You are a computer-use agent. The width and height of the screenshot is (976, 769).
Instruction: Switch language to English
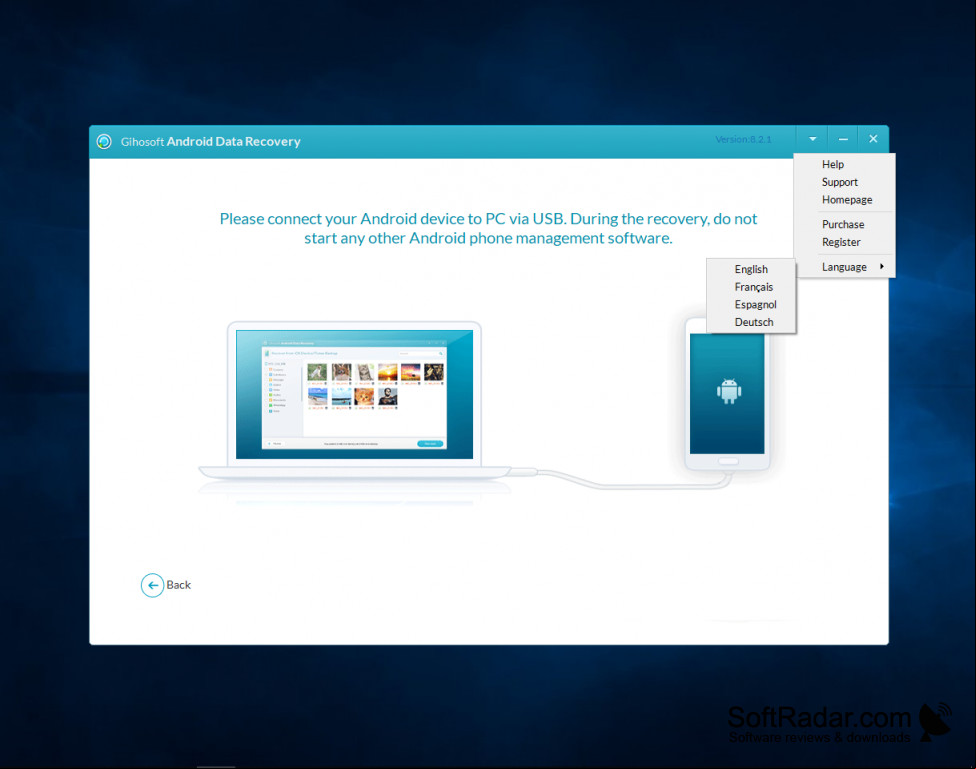[x=751, y=269]
